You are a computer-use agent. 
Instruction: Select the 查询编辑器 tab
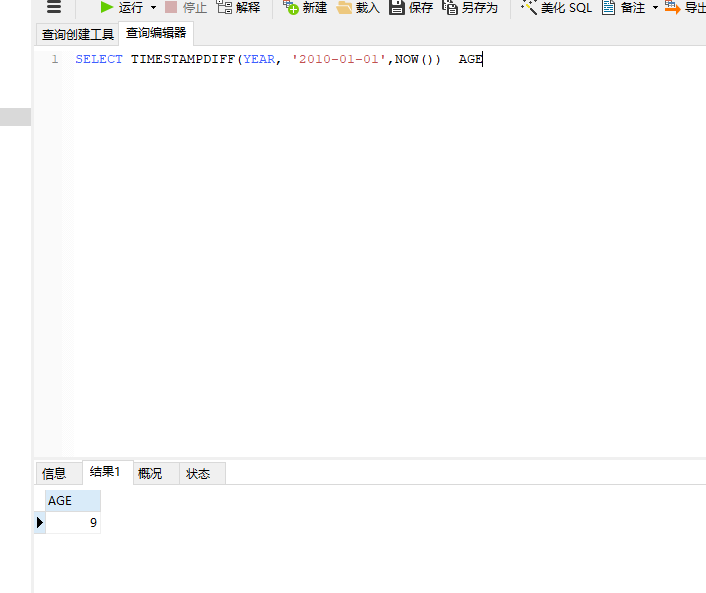click(x=156, y=33)
